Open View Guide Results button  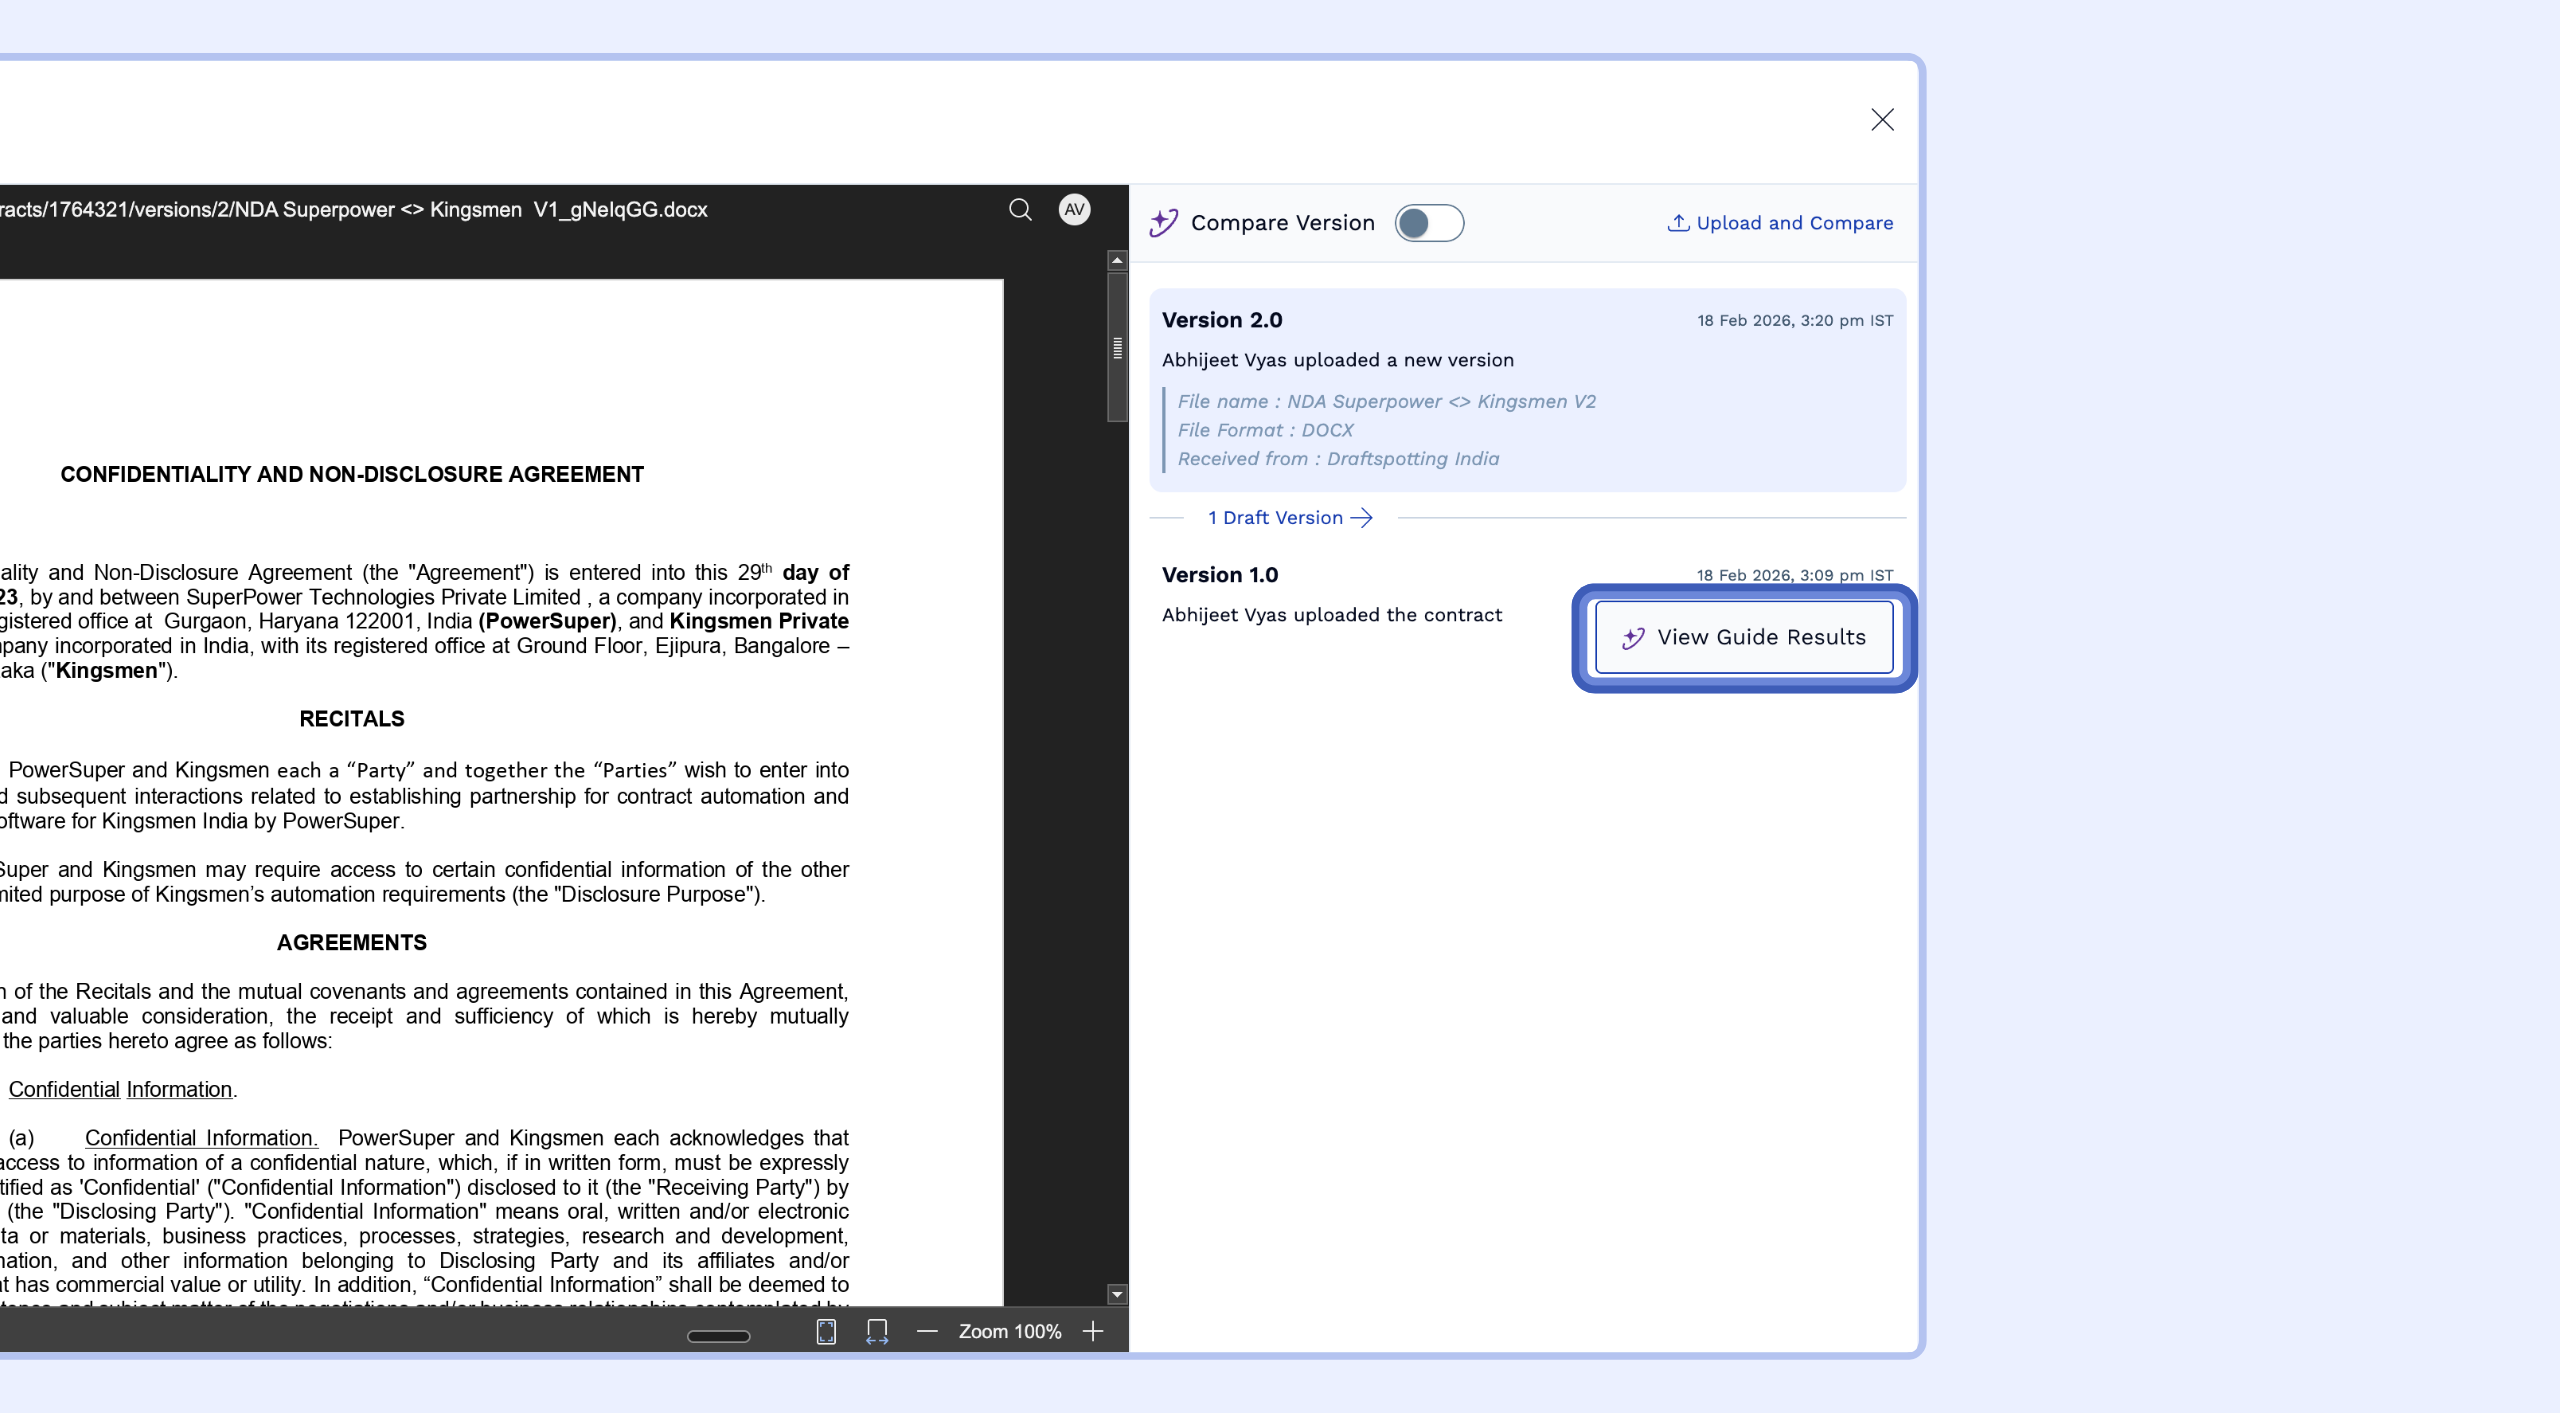pyautogui.click(x=1744, y=638)
